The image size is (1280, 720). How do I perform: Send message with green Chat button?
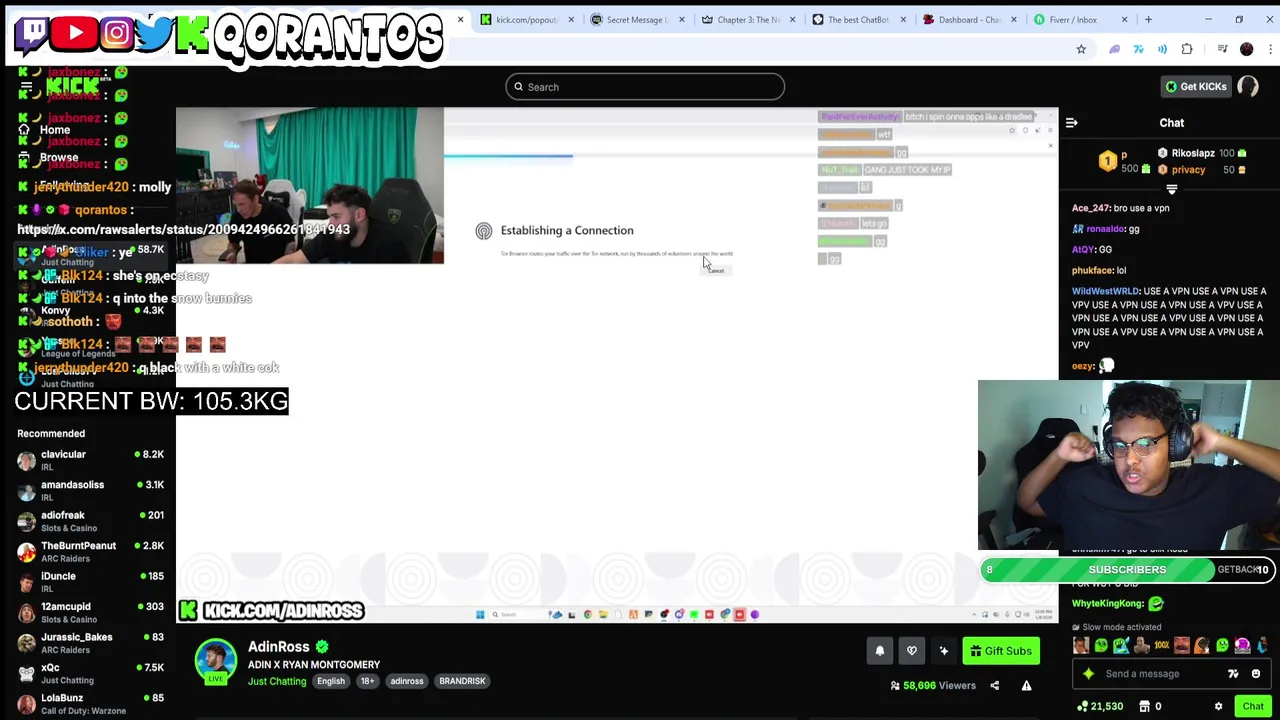coord(1253,707)
